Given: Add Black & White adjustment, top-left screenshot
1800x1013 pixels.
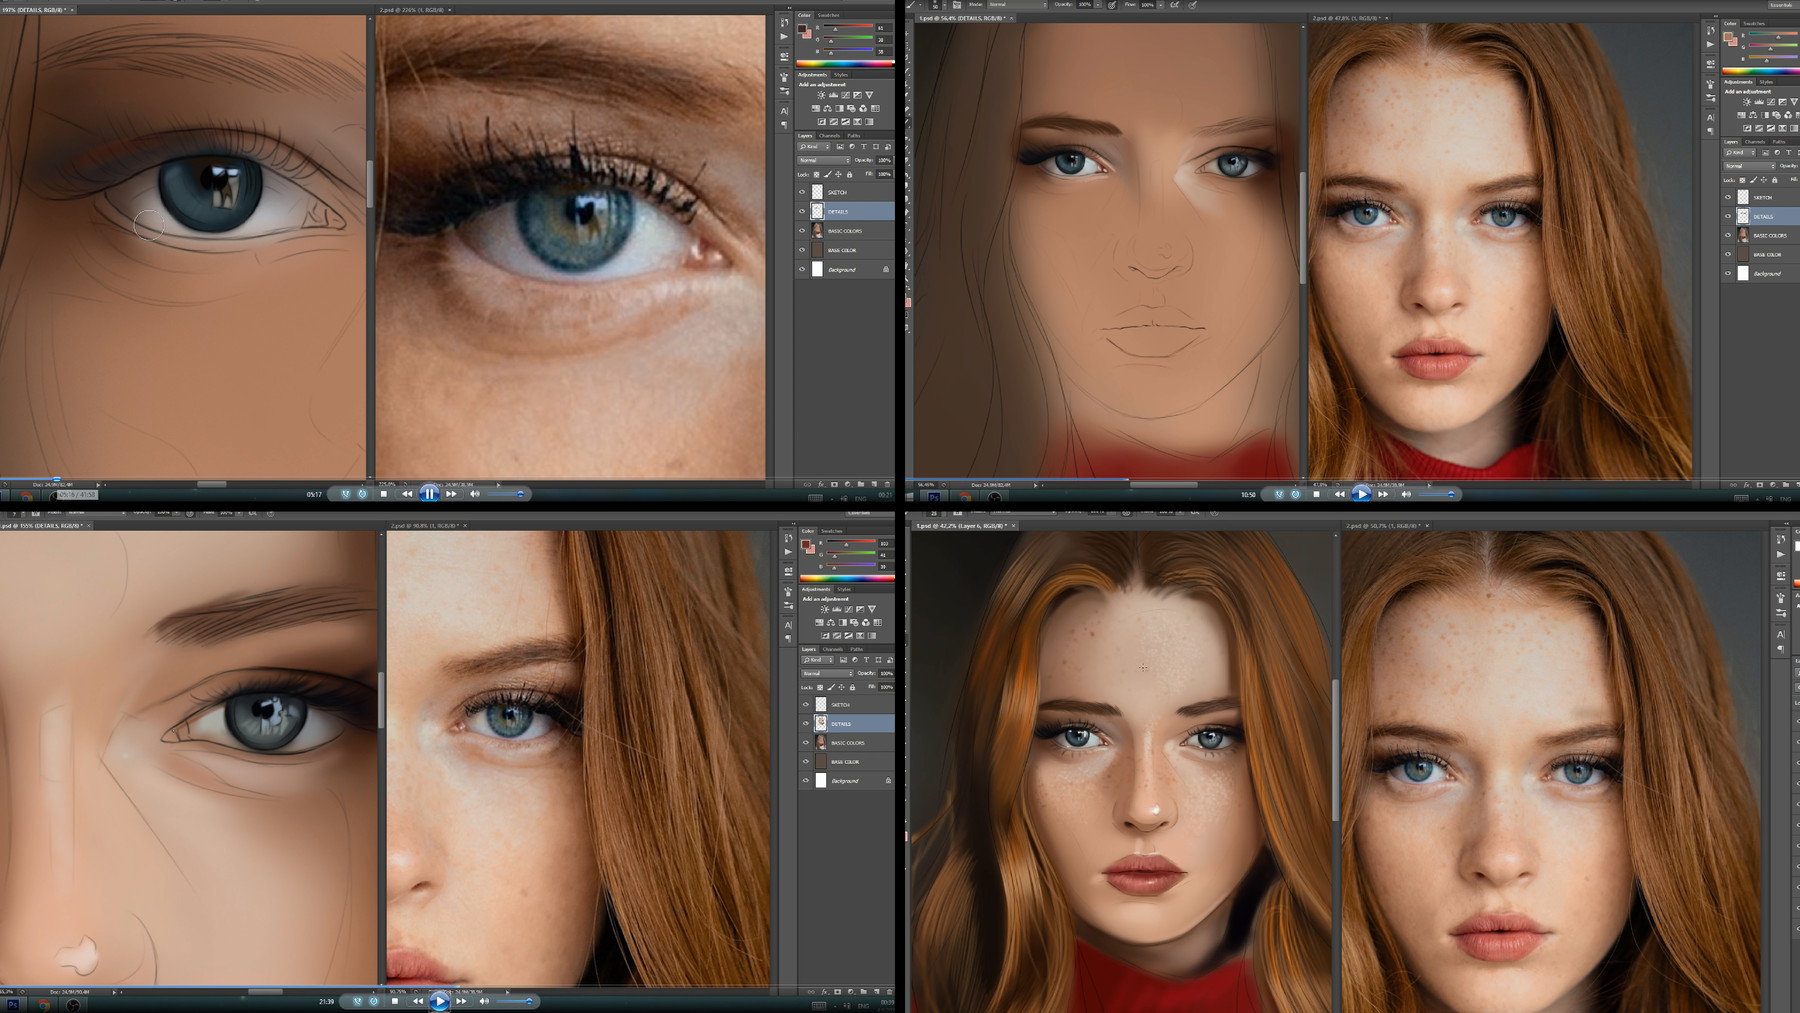Looking at the screenshot, I should [x=839, y=108].
